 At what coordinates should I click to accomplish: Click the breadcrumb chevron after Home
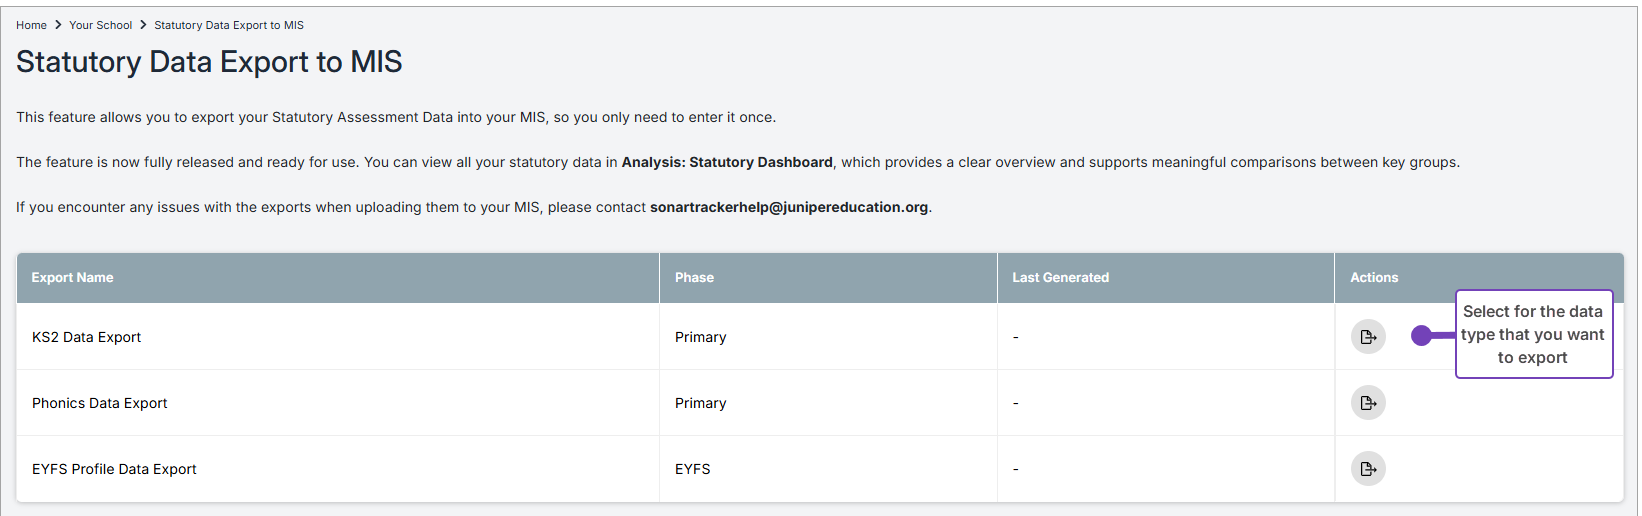pos(58,25)
